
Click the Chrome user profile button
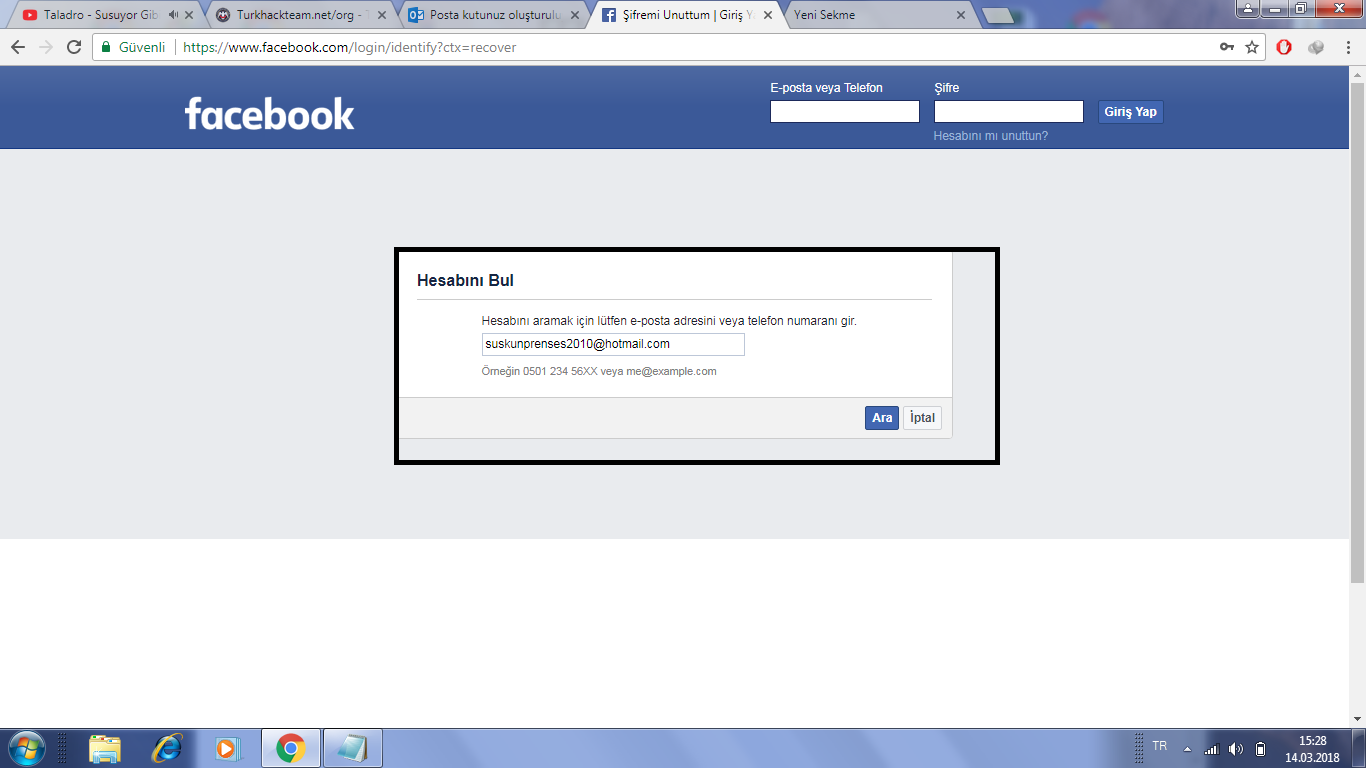1249,9
